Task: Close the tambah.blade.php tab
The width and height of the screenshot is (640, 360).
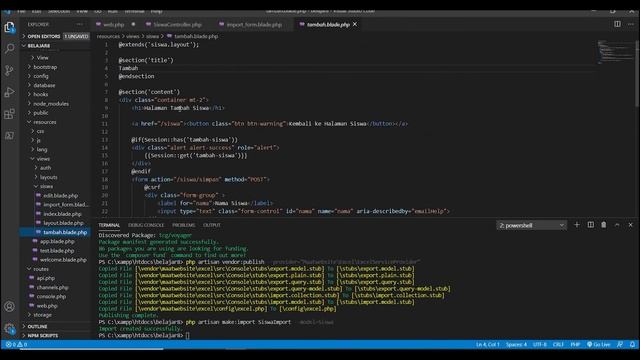Action: (x=355, y=24)
